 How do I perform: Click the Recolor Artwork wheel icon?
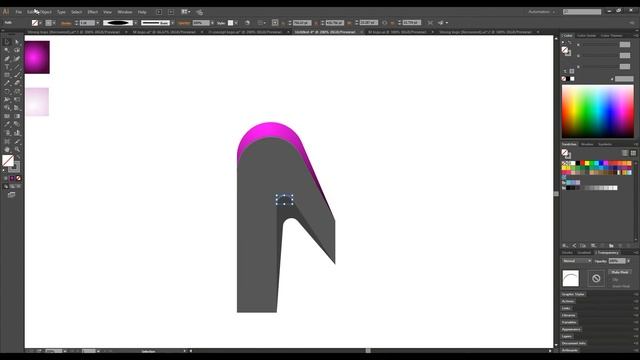pos(247,23)
